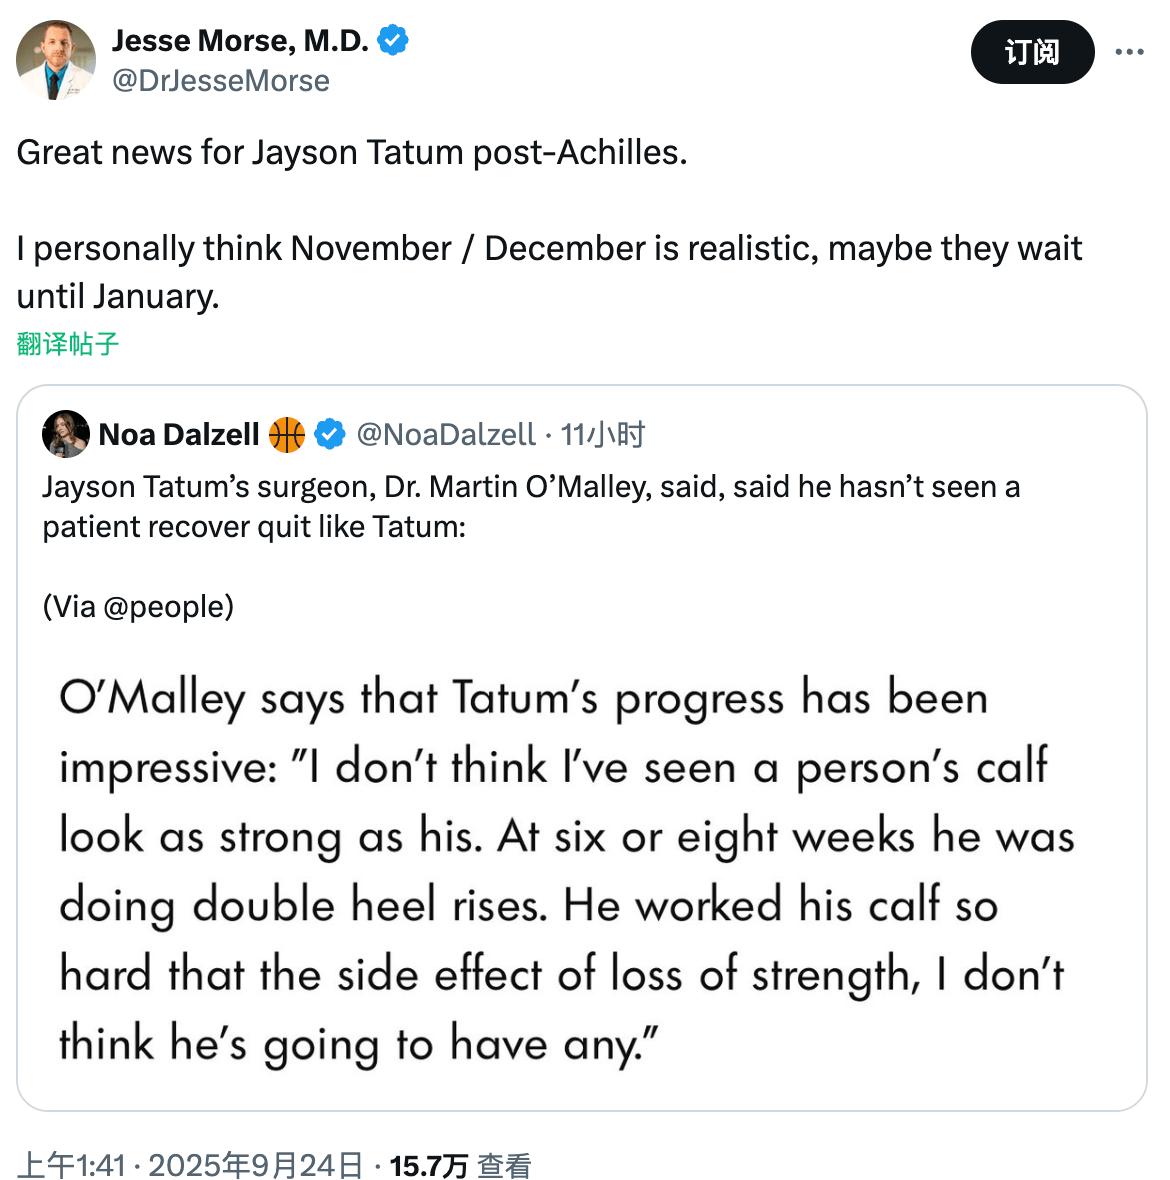Click the 翻译帖子 translate post link
1170x1180 pixels.
pyautogui.click(x=68, y=344)
